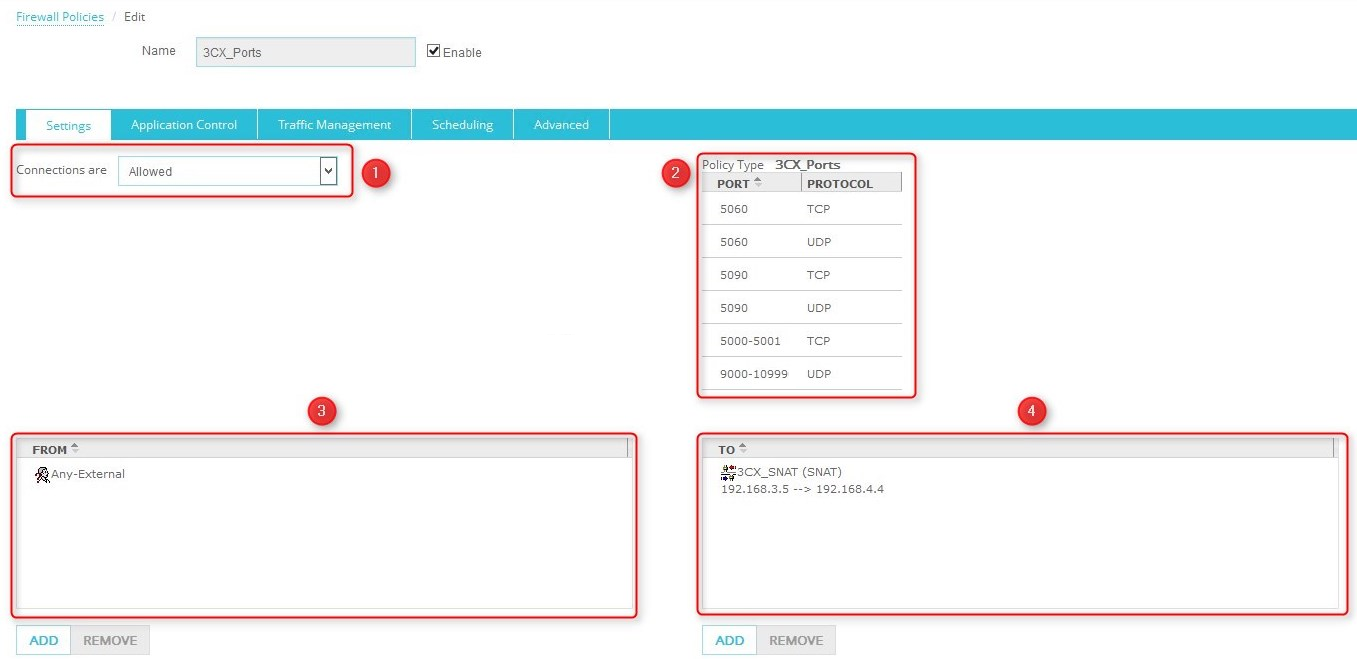The width and height of the screenshot is (1357, 659).
Task: Select the Any-External entry in FROM
Action: (x=88, y=474)
